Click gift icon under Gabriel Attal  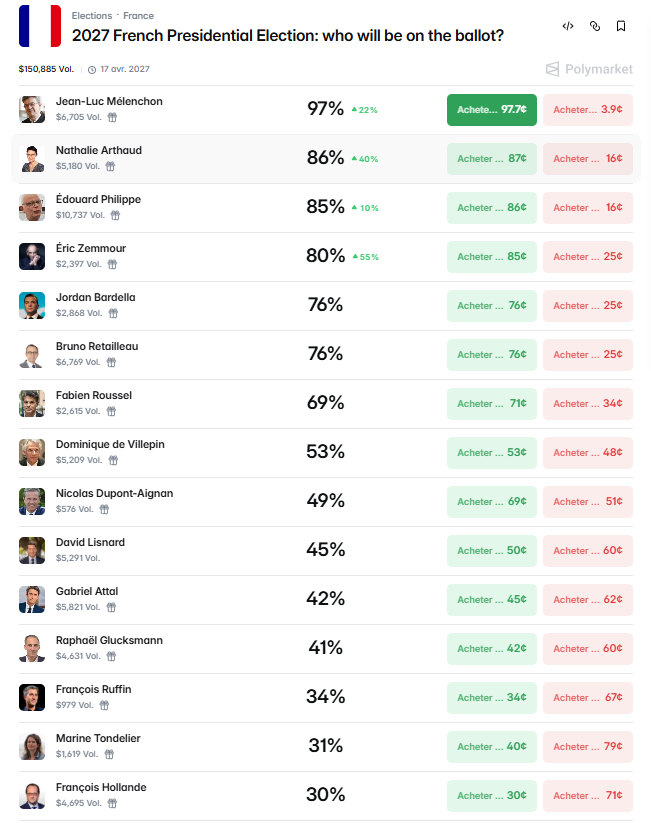tap(111, 607)
